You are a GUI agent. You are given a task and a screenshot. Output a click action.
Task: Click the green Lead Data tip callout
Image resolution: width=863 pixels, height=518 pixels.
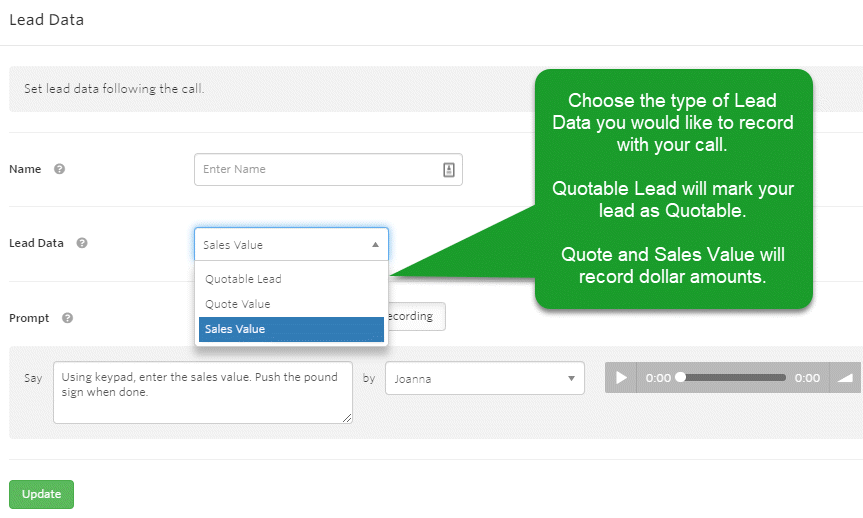click(x=673, y=188)
